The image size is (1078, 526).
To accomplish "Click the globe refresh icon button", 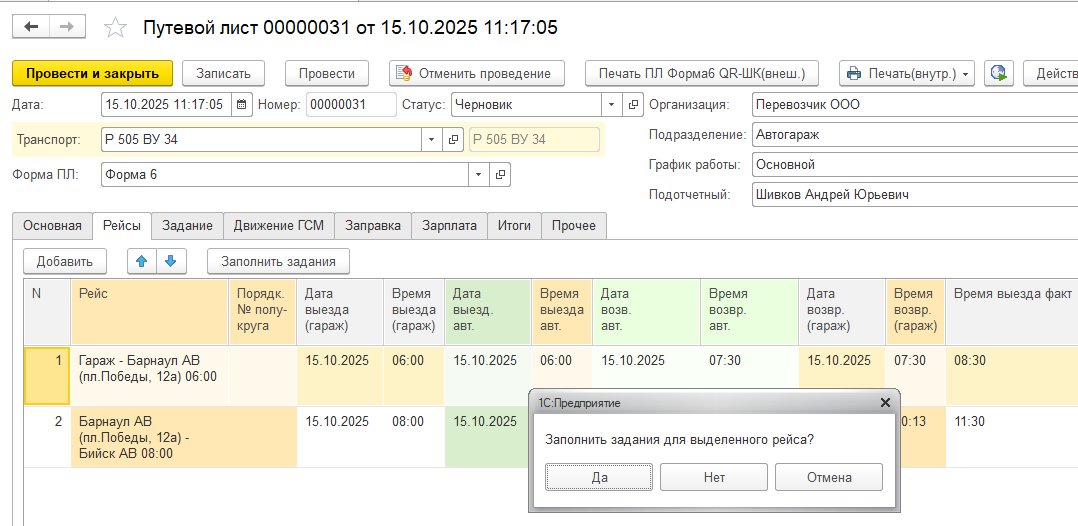I will 998,73.
